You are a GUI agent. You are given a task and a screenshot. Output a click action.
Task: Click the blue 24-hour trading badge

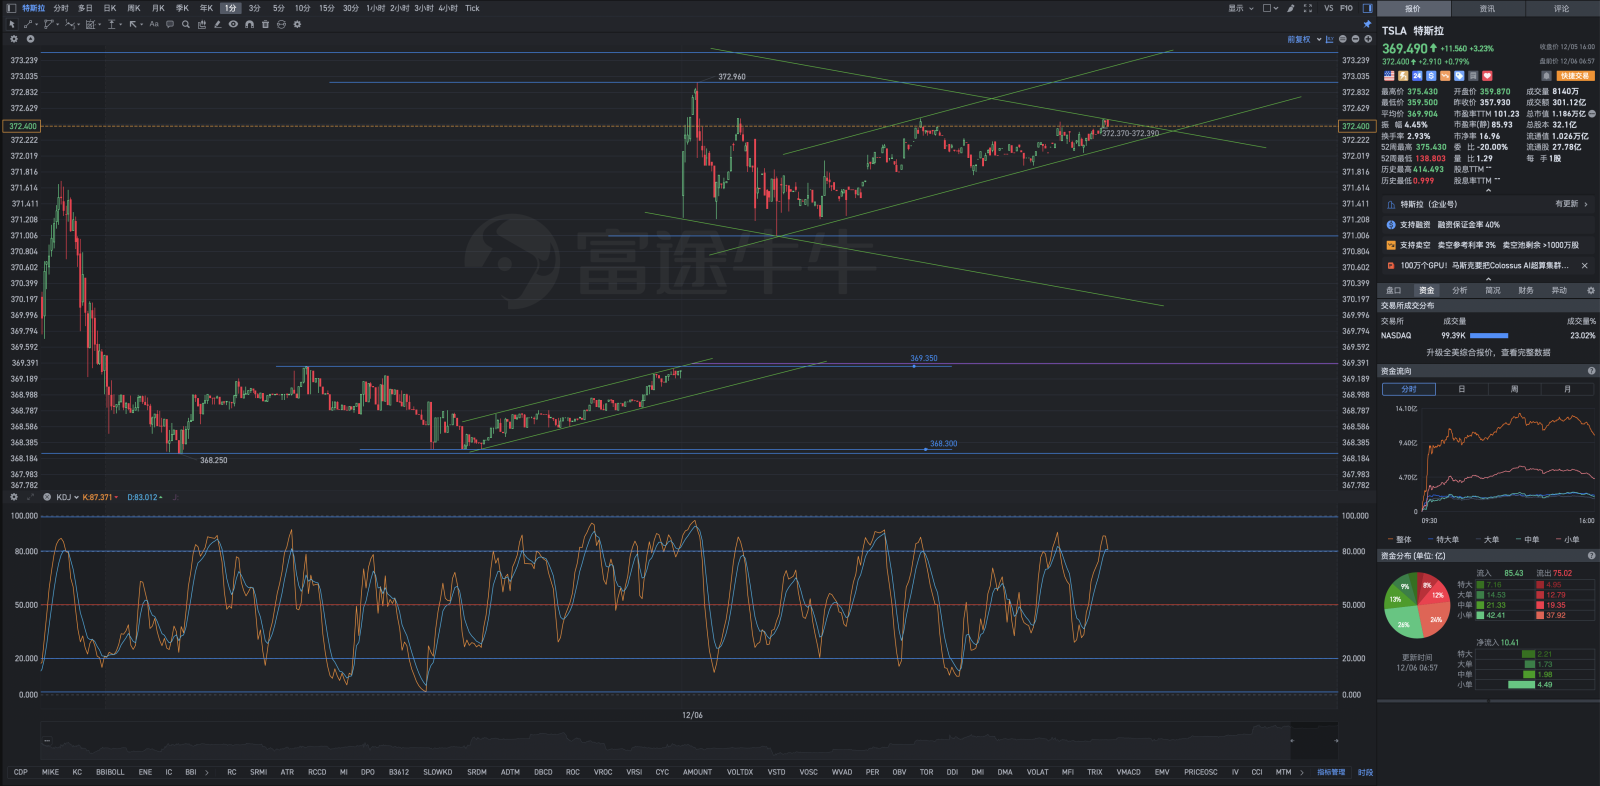pyautogui.click(x=1417, y=76)
